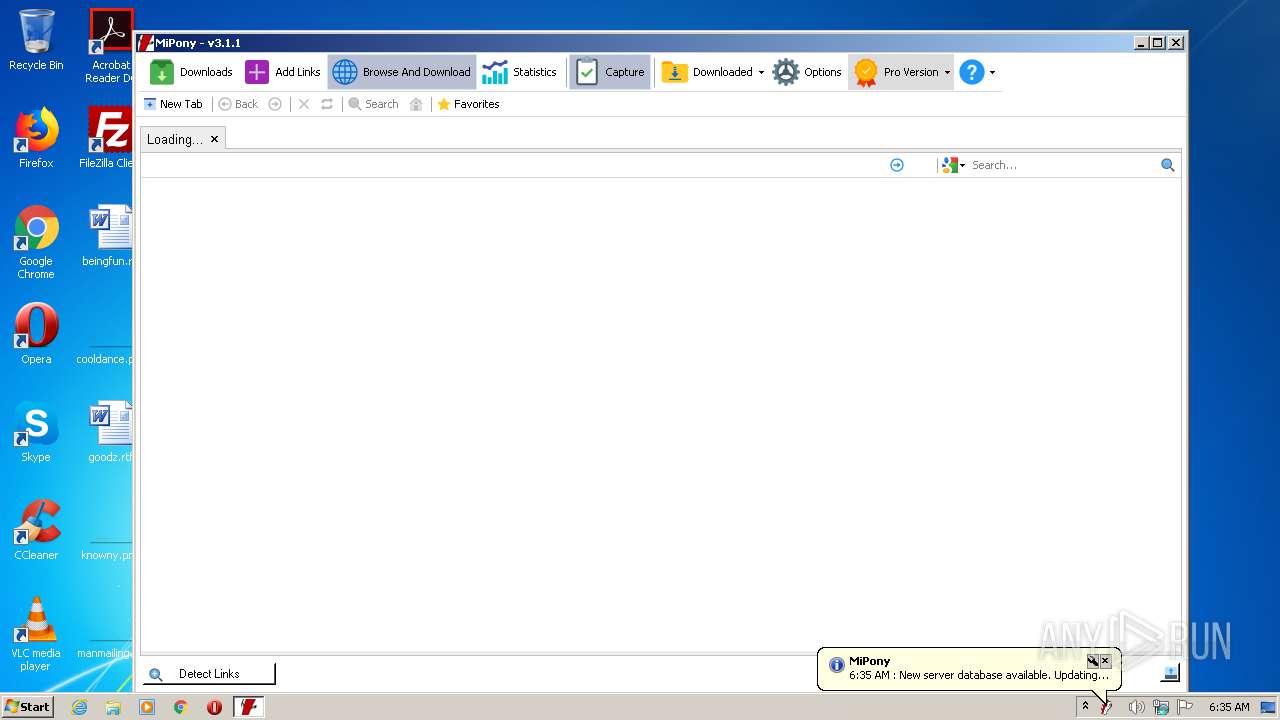
Task: Expand the help dropdown arrow
Action: point(992,72)
